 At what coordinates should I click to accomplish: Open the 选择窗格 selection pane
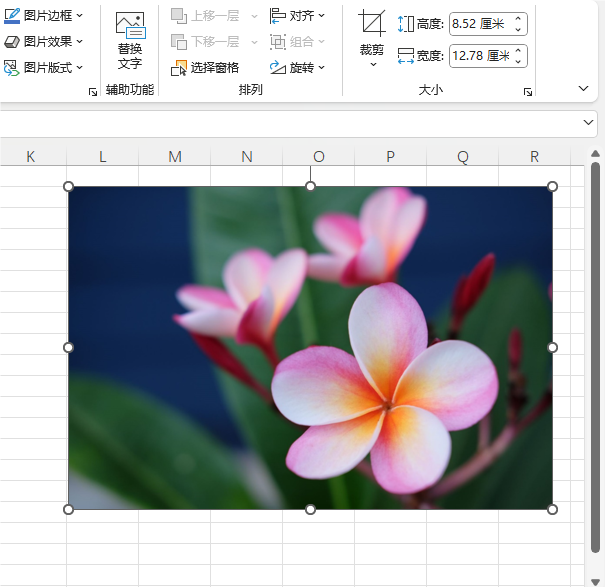(205, 68)
